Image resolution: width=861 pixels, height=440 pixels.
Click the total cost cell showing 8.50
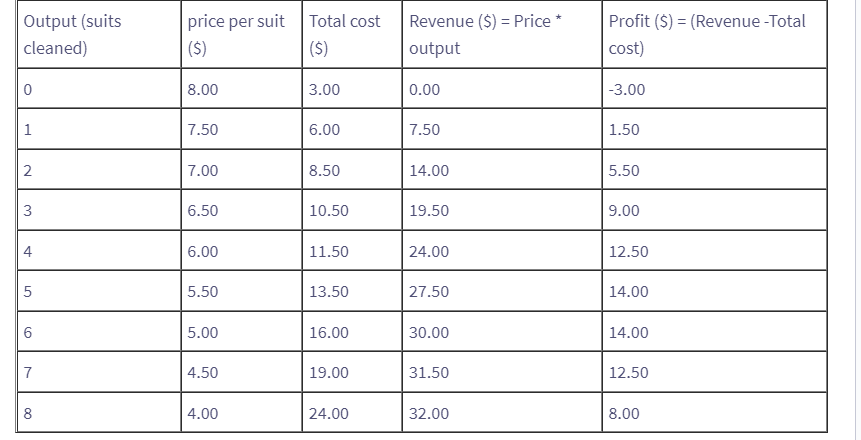point(350,171)
